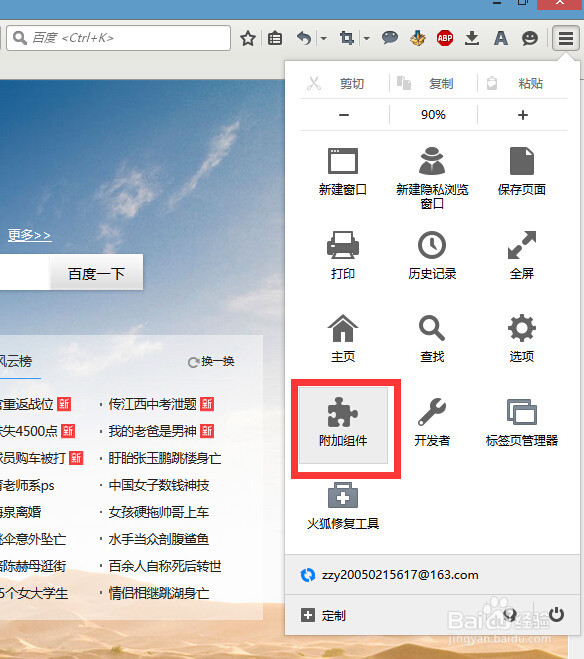Click 换一换 refresh link
The image size is (584, 659).
coord(211,361)
